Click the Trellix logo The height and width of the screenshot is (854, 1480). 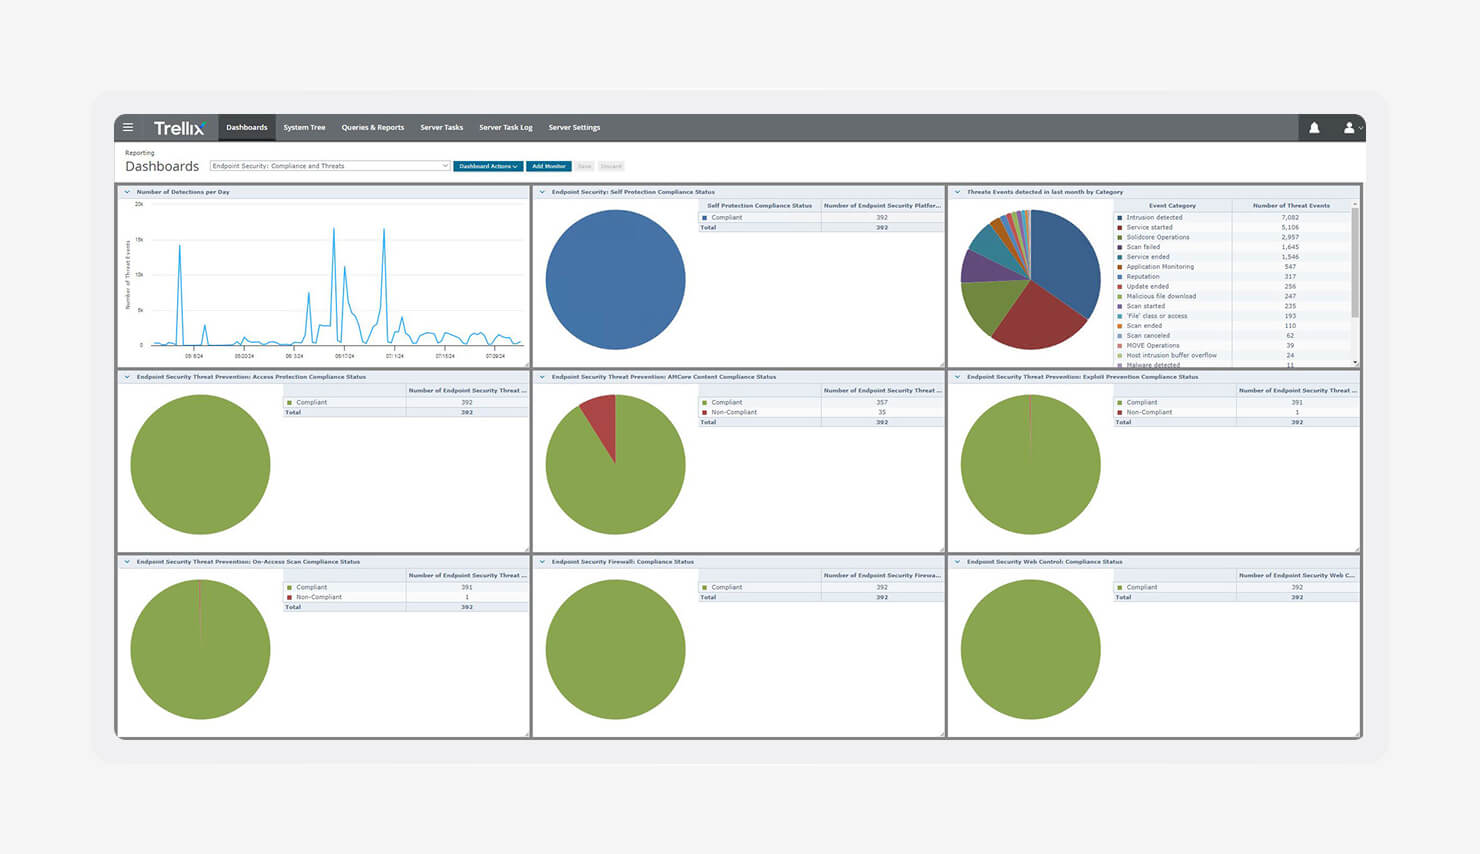point(179,128)
